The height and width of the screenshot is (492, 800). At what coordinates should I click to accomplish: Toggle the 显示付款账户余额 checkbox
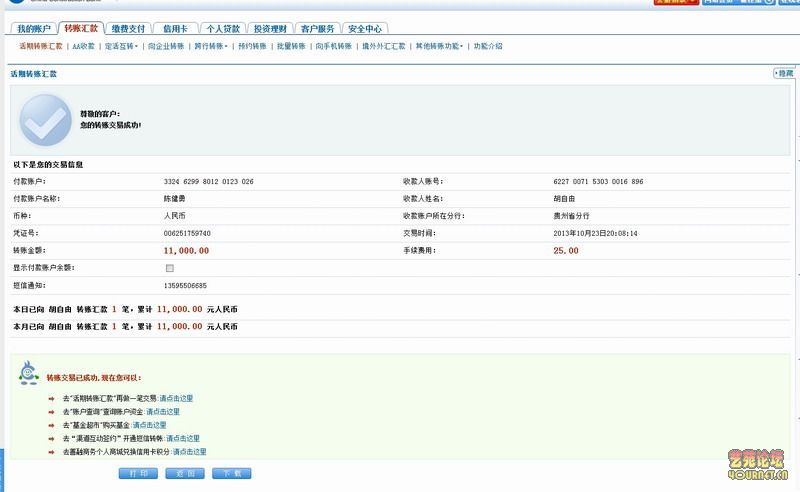(x=169, y=268)
